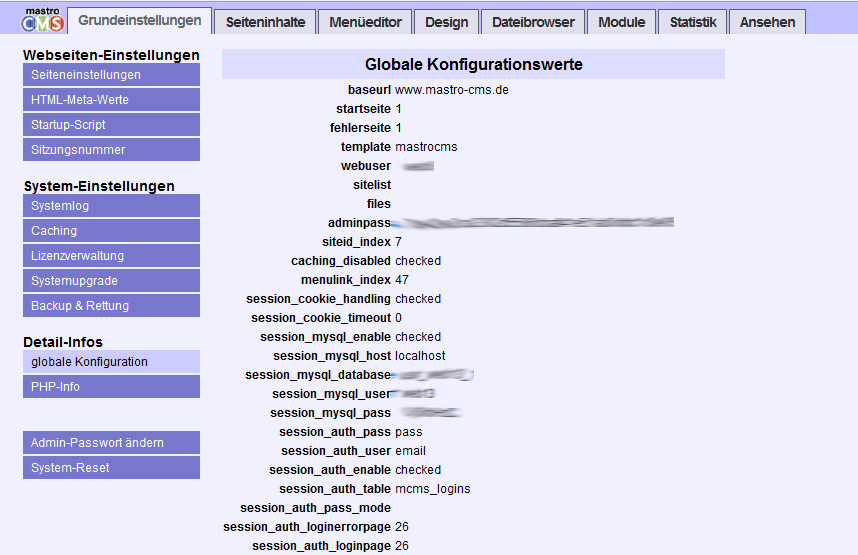Click the session_mysql_host value localhost
Viewport: 858px width, 555px height.
click(x=420, y=356)
